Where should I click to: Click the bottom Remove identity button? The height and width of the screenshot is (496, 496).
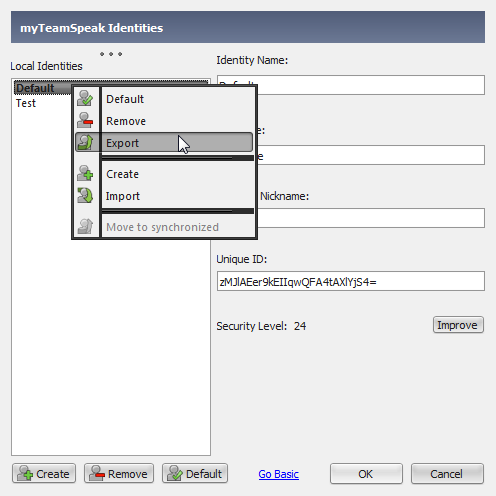(119, 473)
